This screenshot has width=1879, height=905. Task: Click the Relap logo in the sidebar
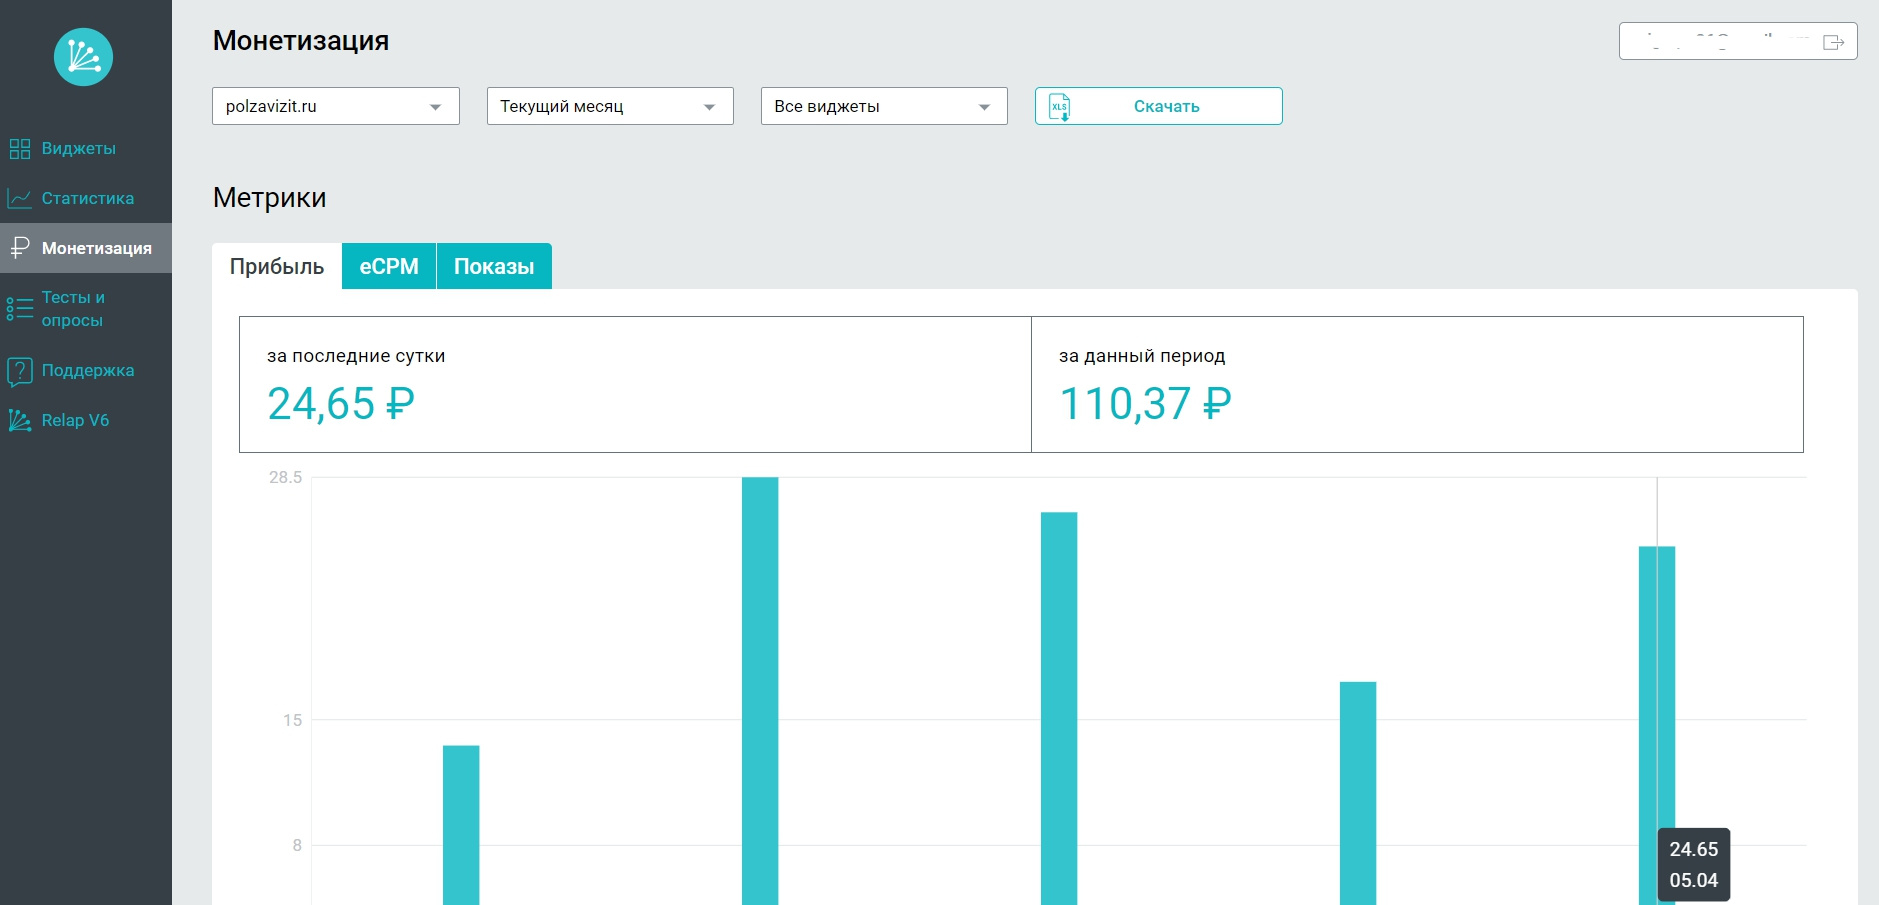[83, 57]
